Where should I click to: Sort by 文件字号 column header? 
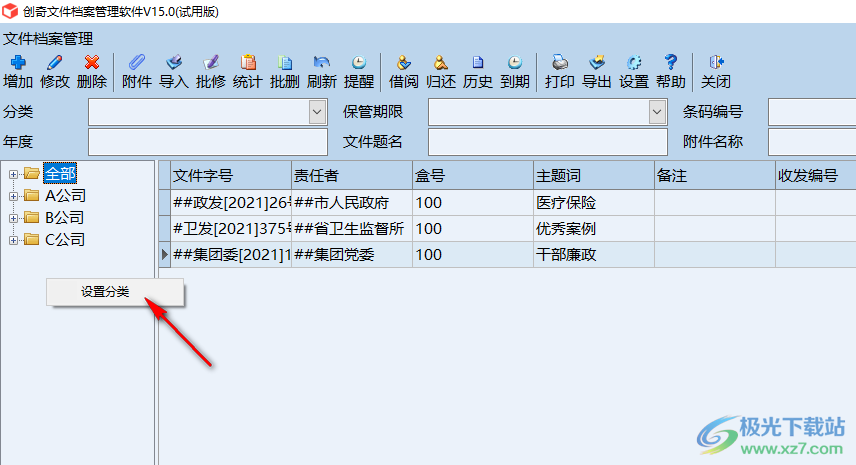coord(231,176)
